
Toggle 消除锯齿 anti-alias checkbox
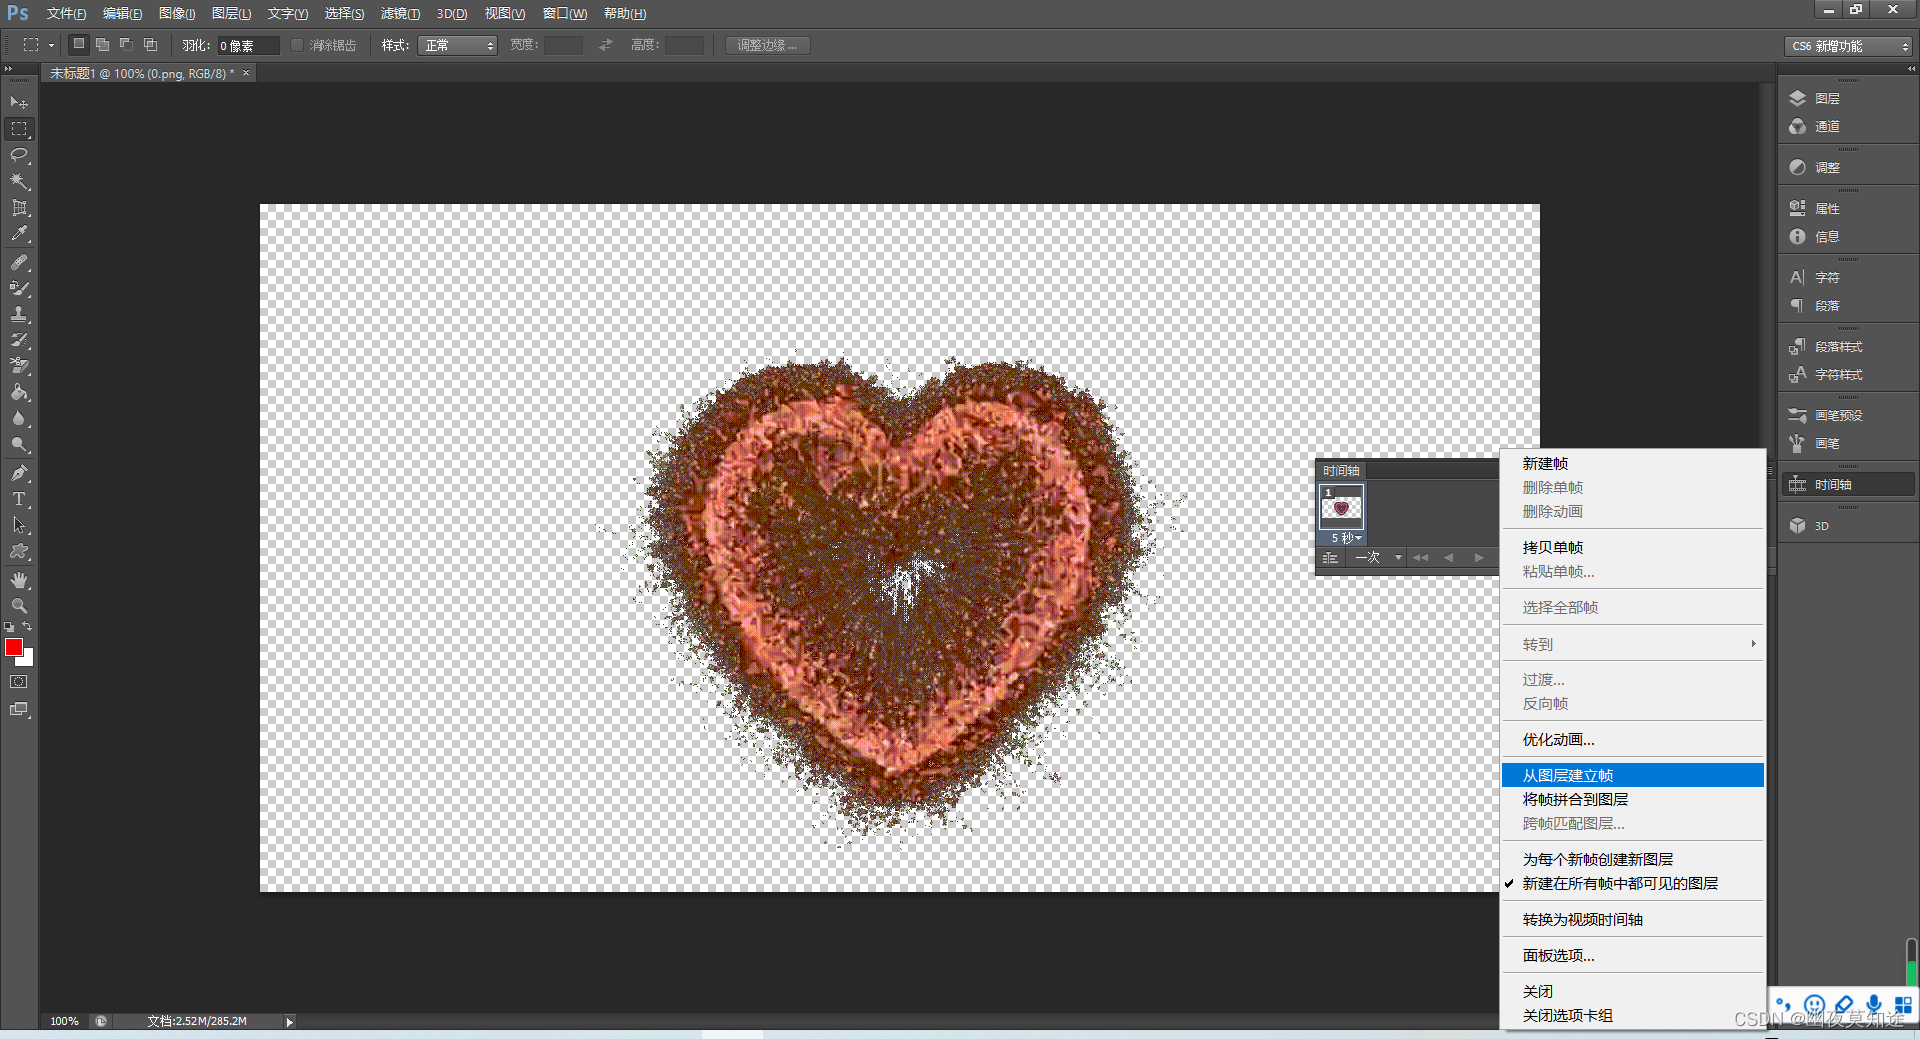click(x=296, y=45)
